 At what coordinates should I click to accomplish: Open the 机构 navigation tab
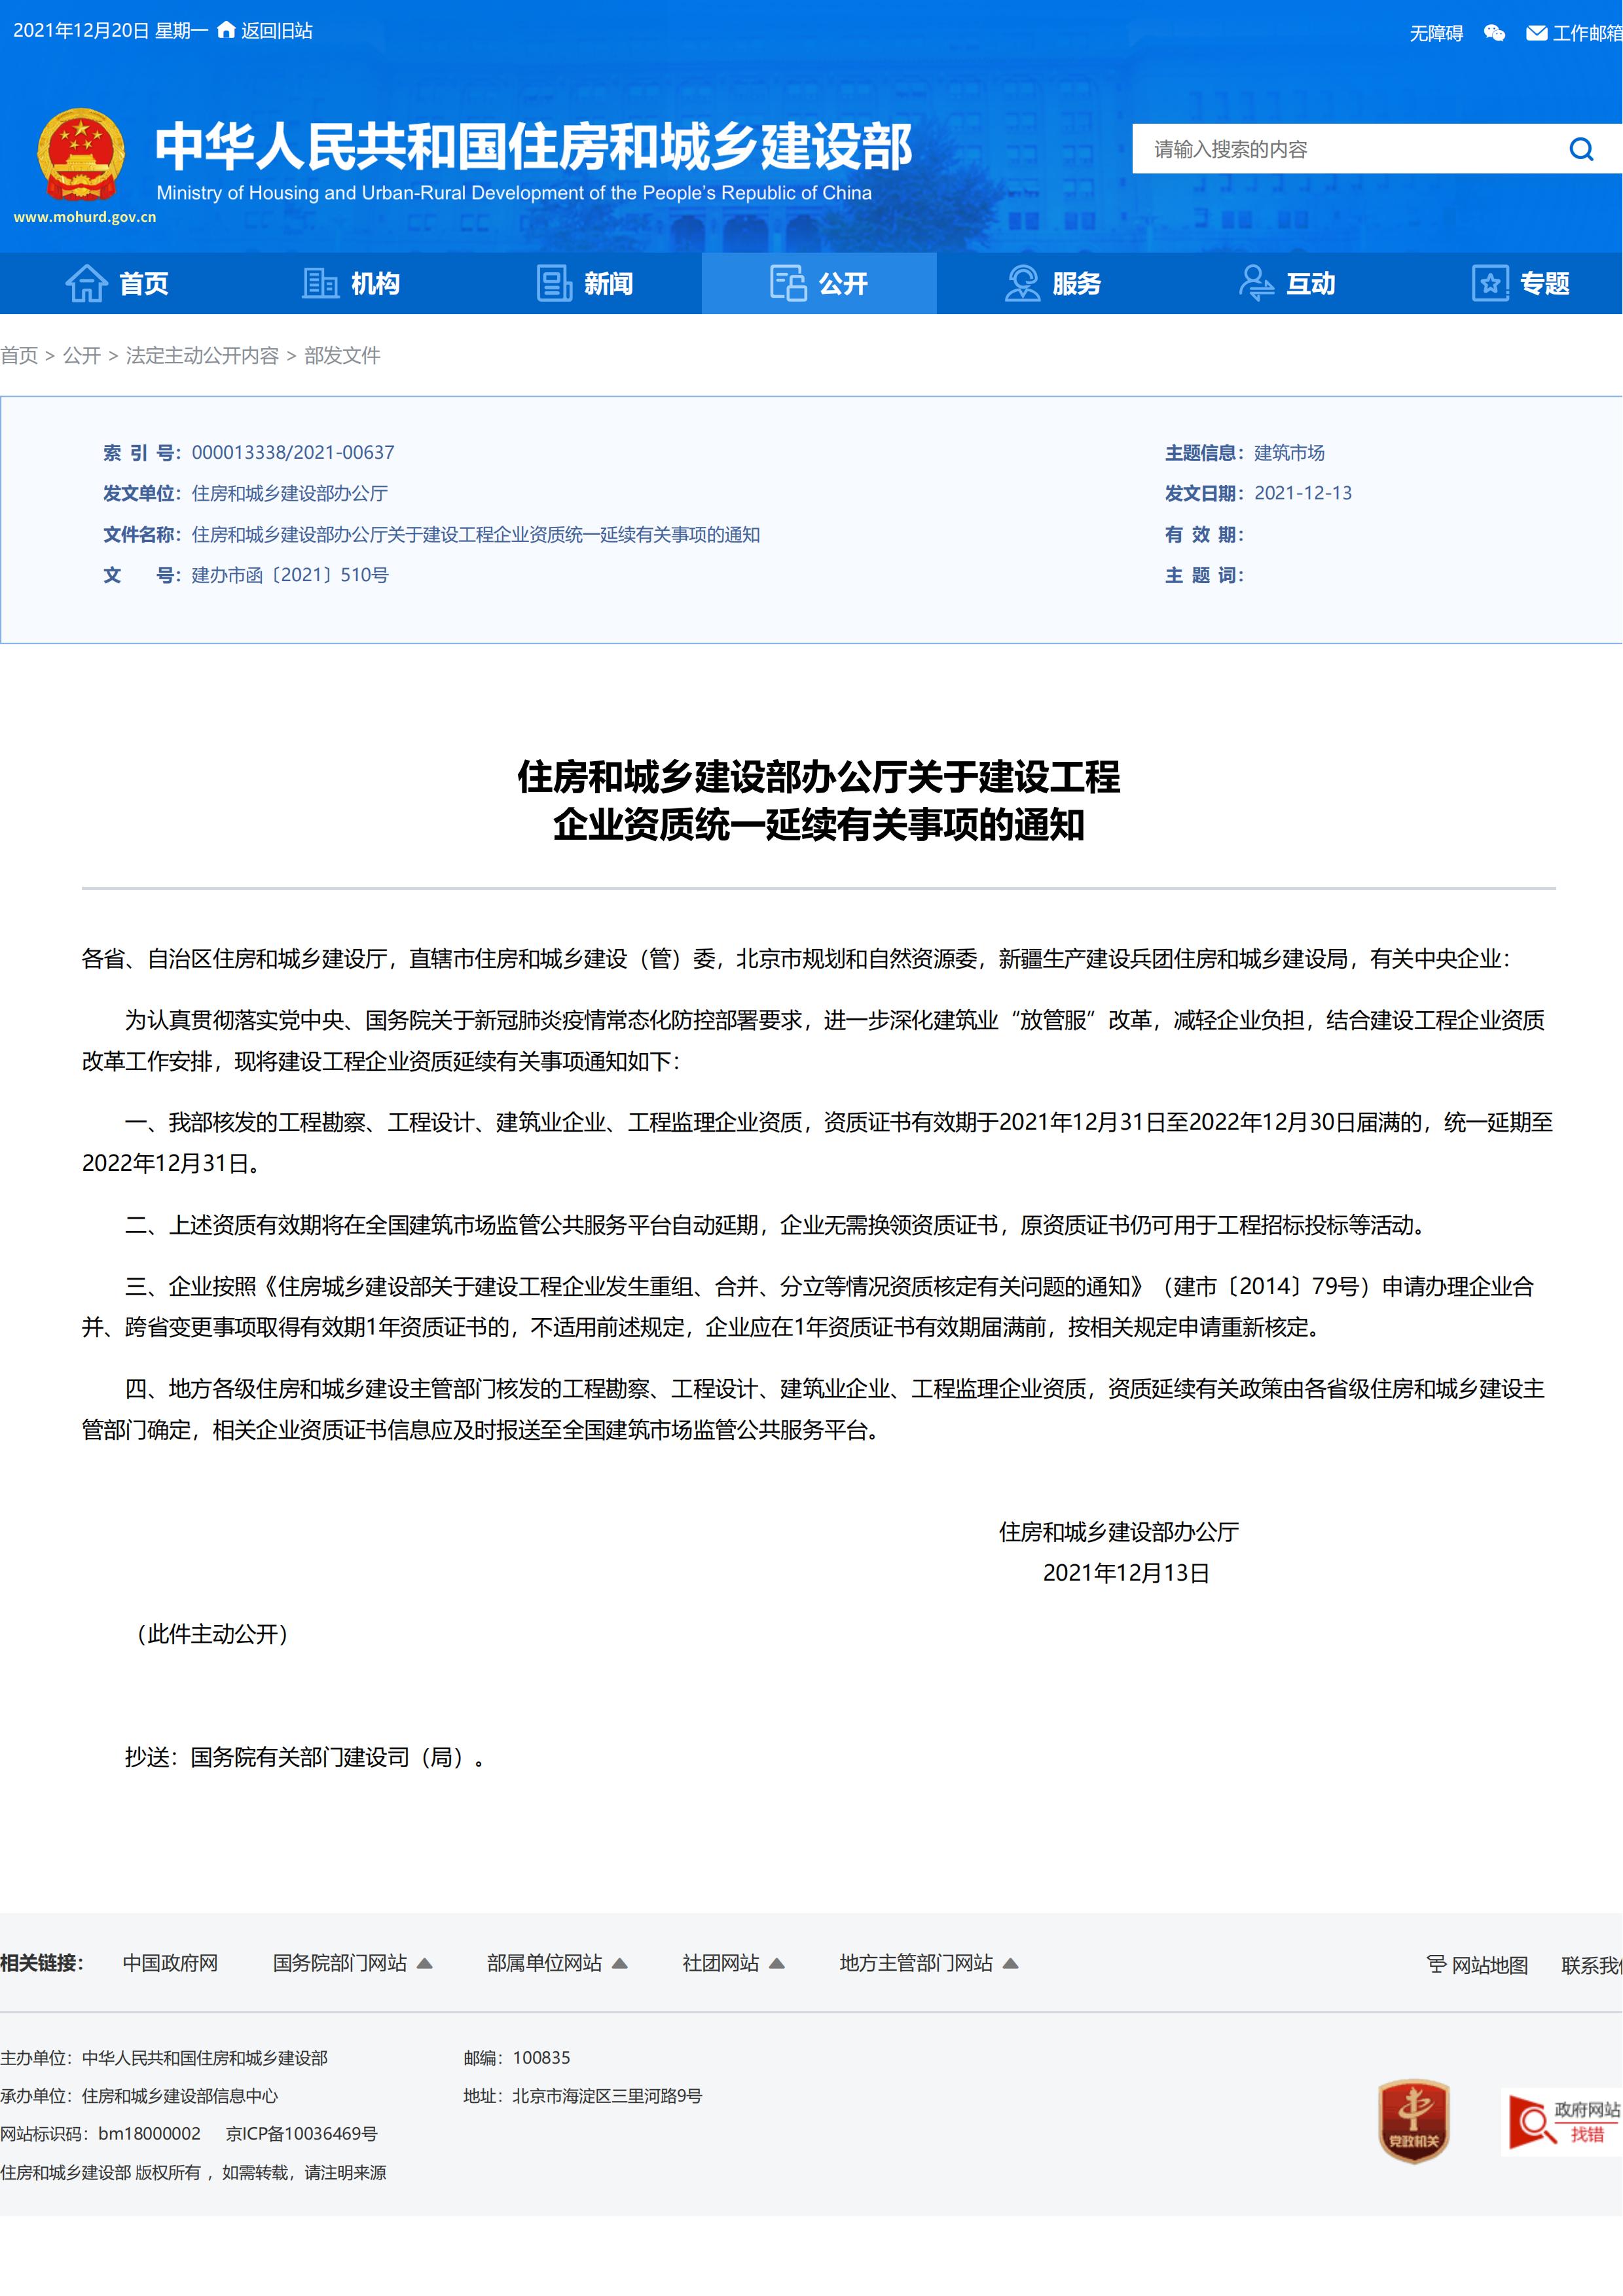pyautogui.click(x=351, y=283)
